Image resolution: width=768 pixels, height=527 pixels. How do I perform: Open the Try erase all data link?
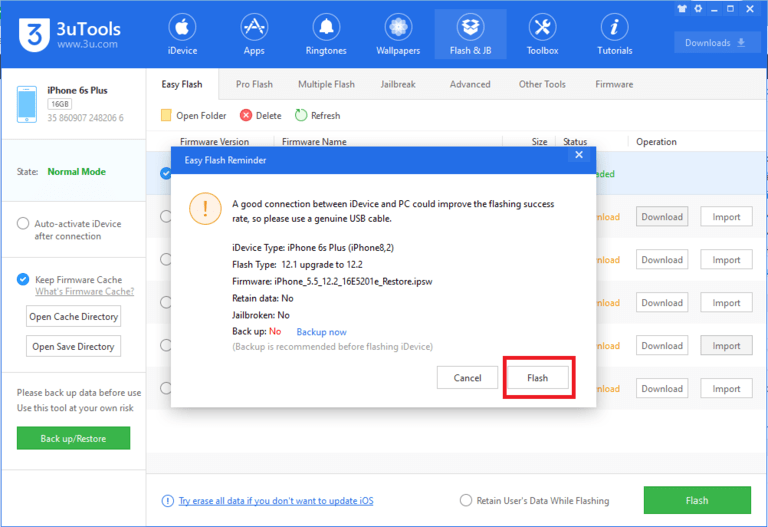276,501
